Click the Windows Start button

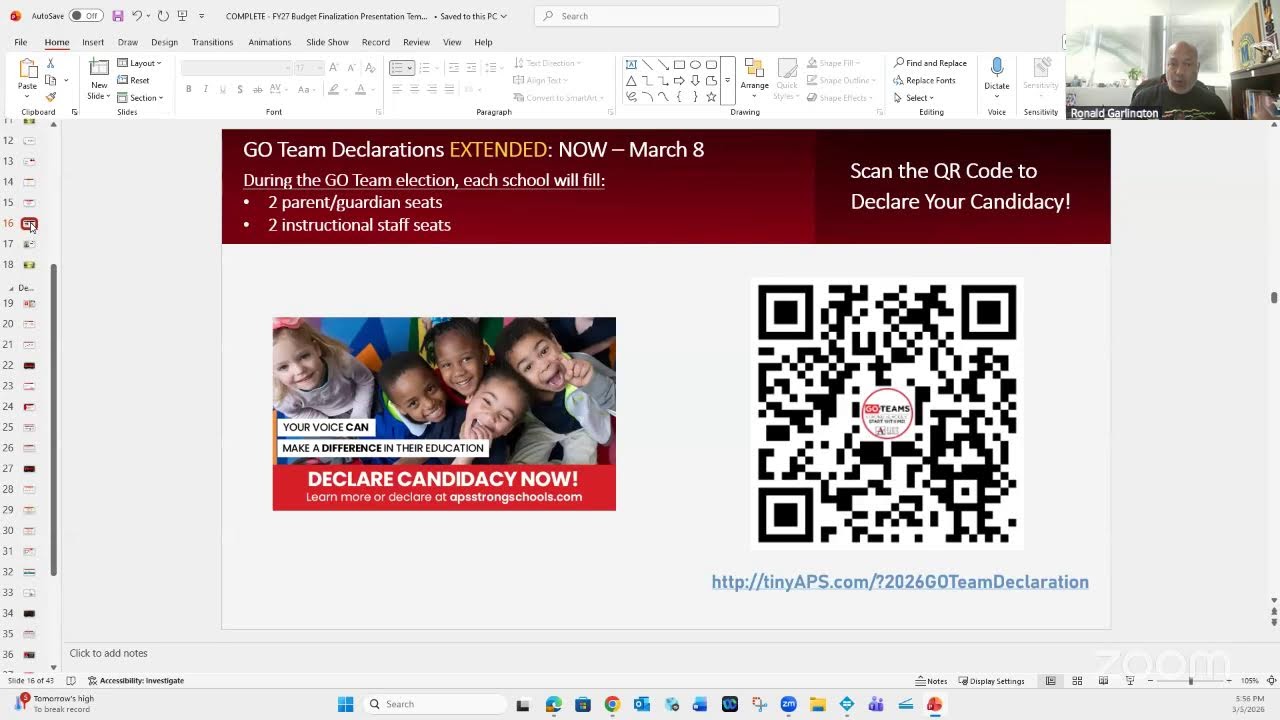(x=345, y=704)
